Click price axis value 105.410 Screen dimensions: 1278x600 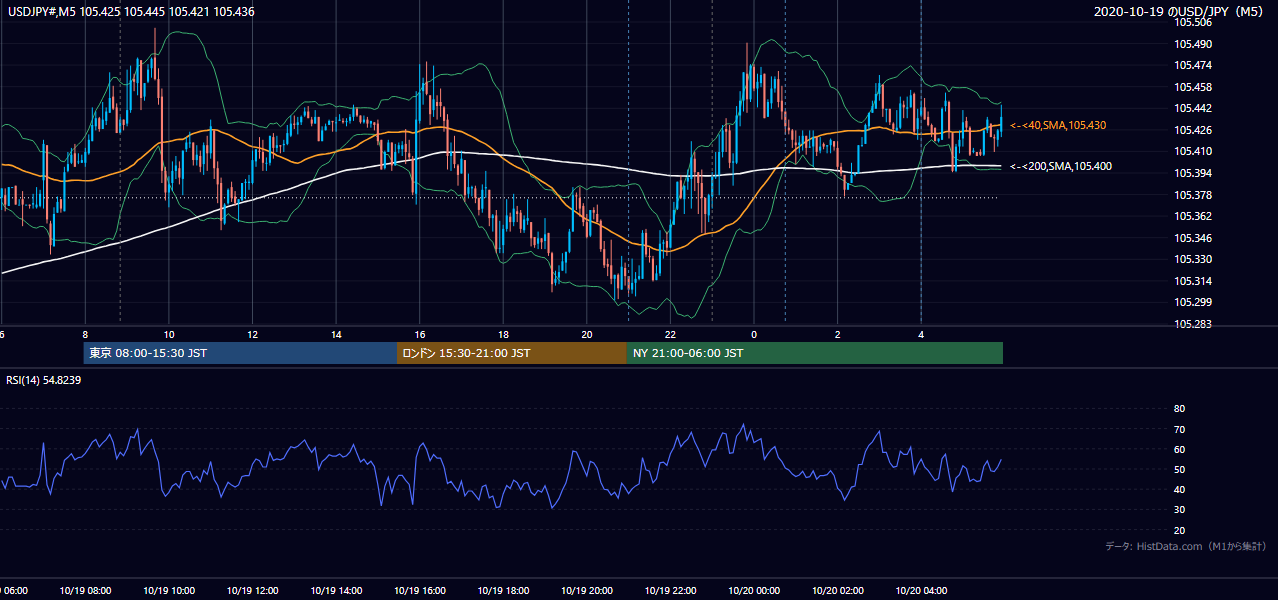click(1193, 151)
